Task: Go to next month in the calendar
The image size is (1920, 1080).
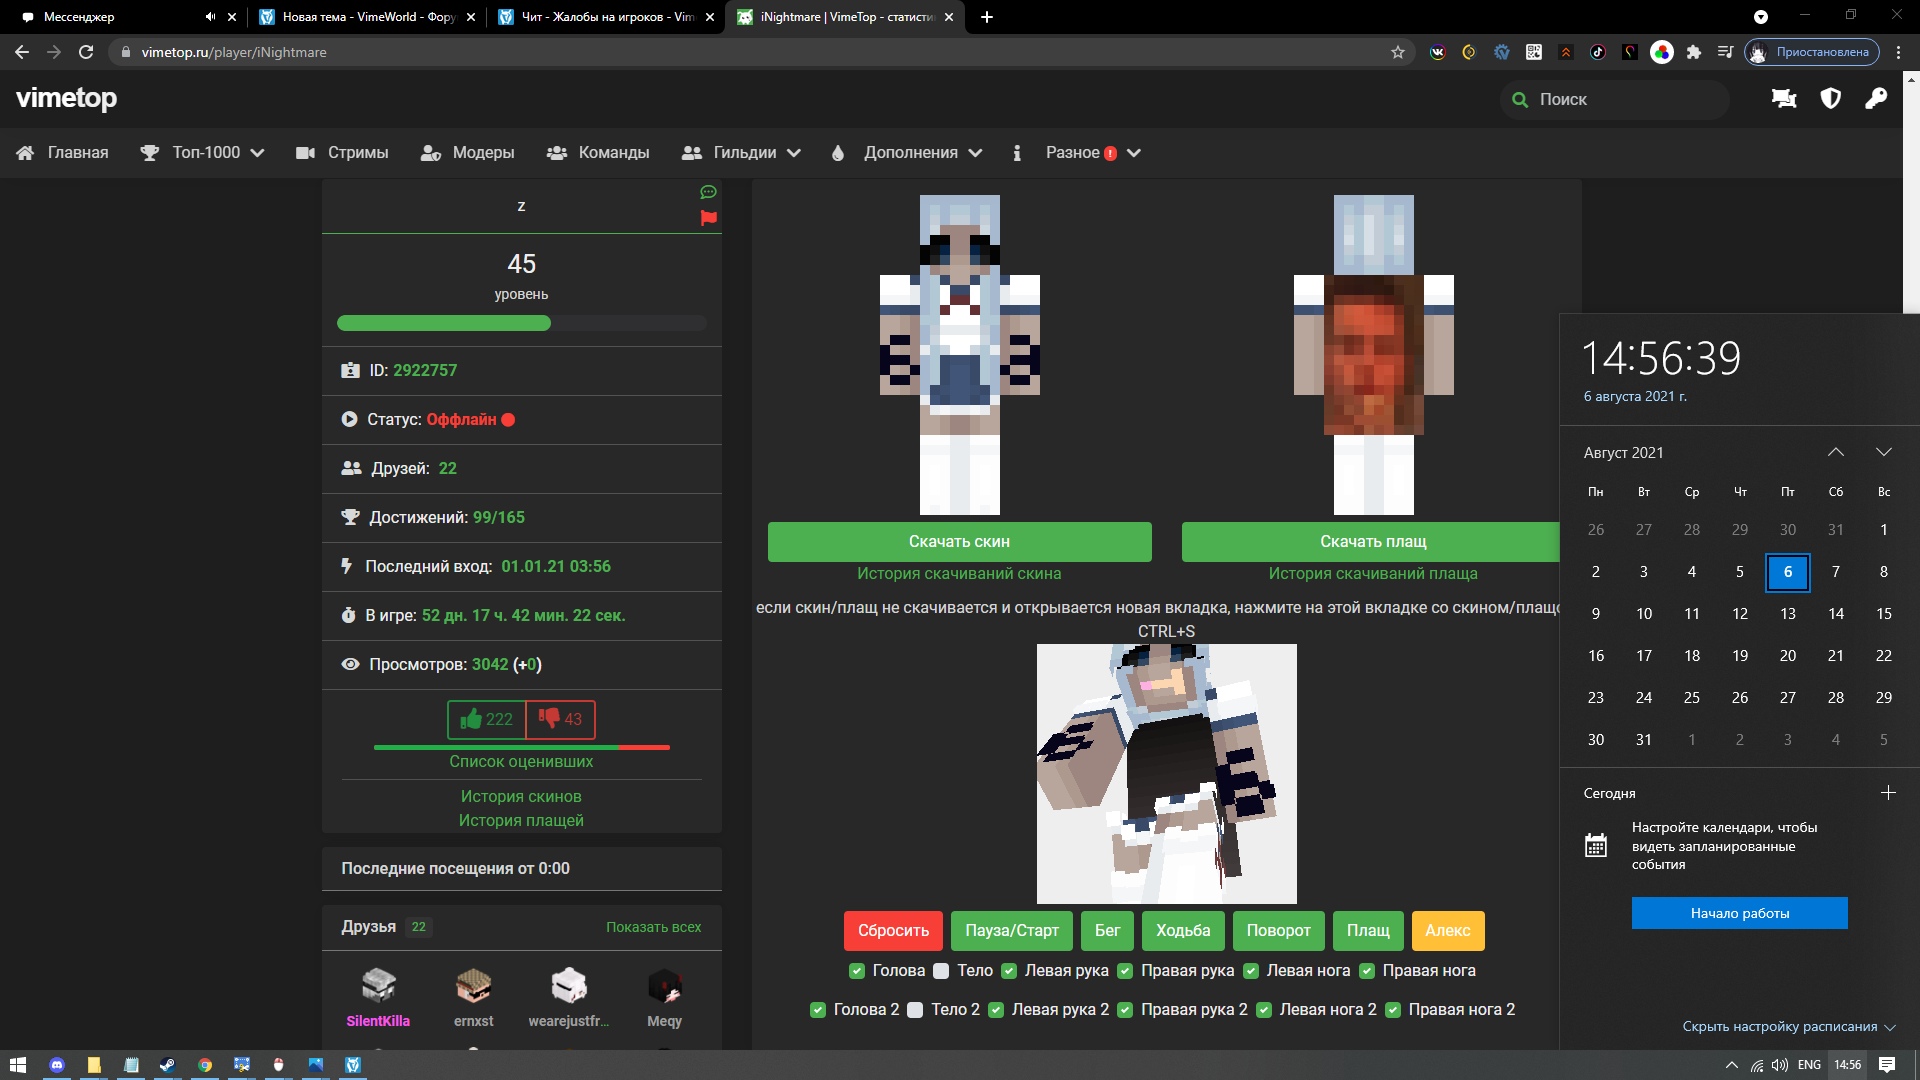Action: point(1883,453)
